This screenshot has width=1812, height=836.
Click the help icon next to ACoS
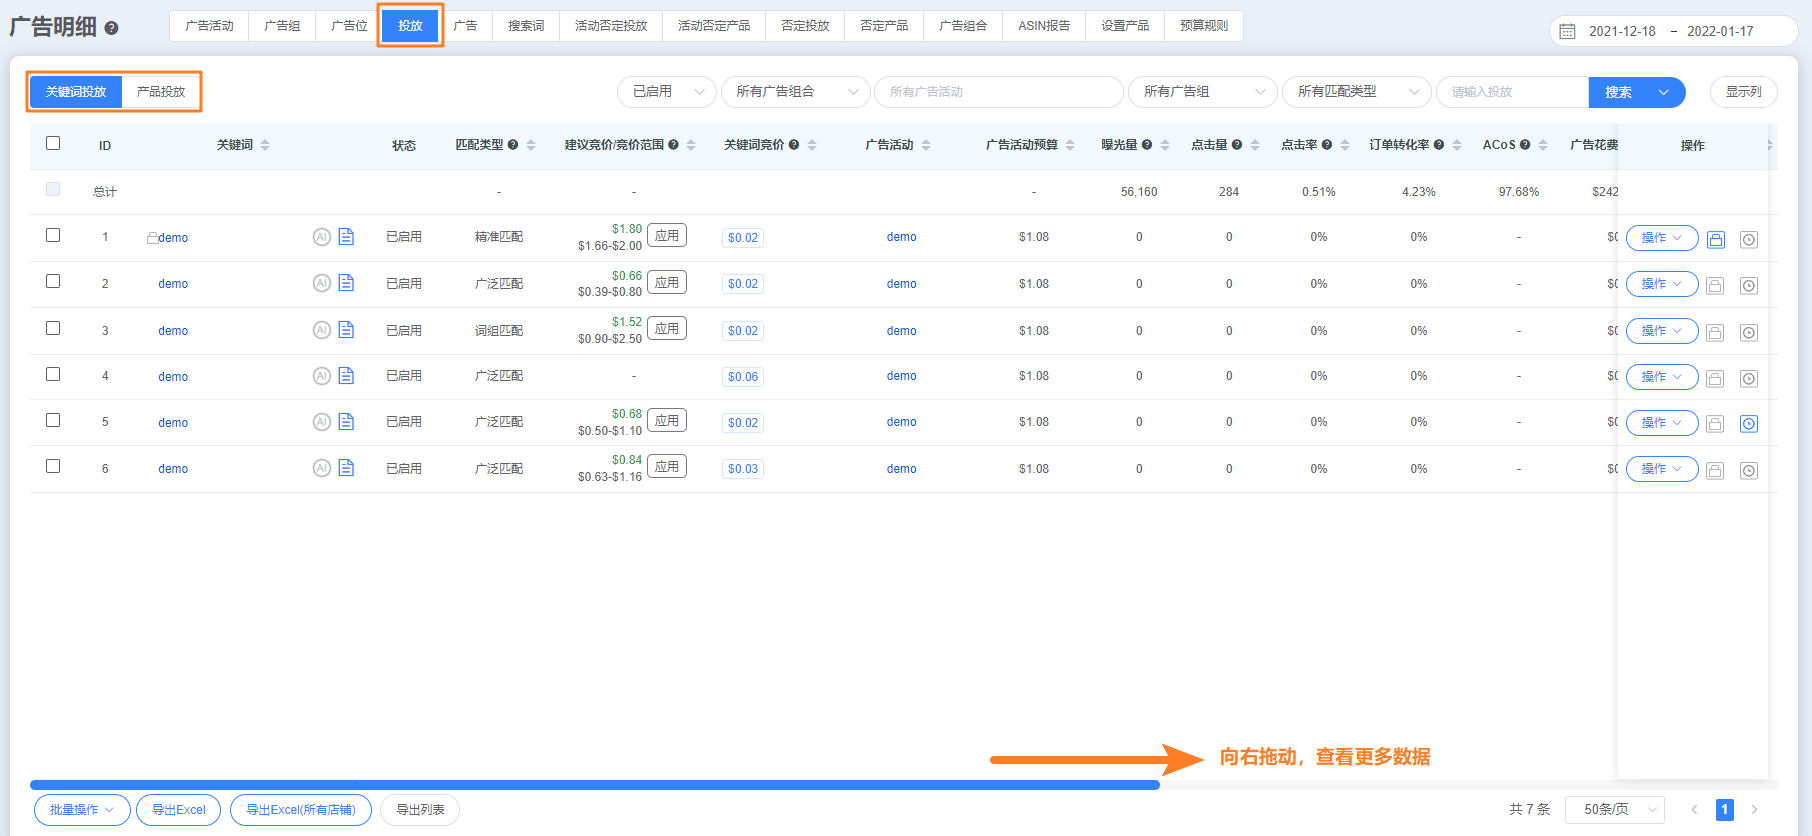tap(1525, 145)
